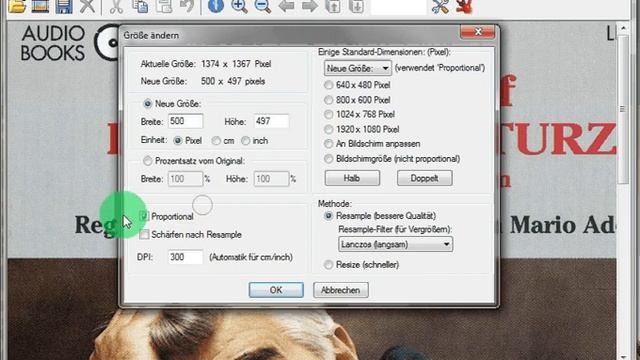The width and height of the screenshot is (640, 360).
Task: Cancel the dialog with Abbrechen
Action: [341, 290]
